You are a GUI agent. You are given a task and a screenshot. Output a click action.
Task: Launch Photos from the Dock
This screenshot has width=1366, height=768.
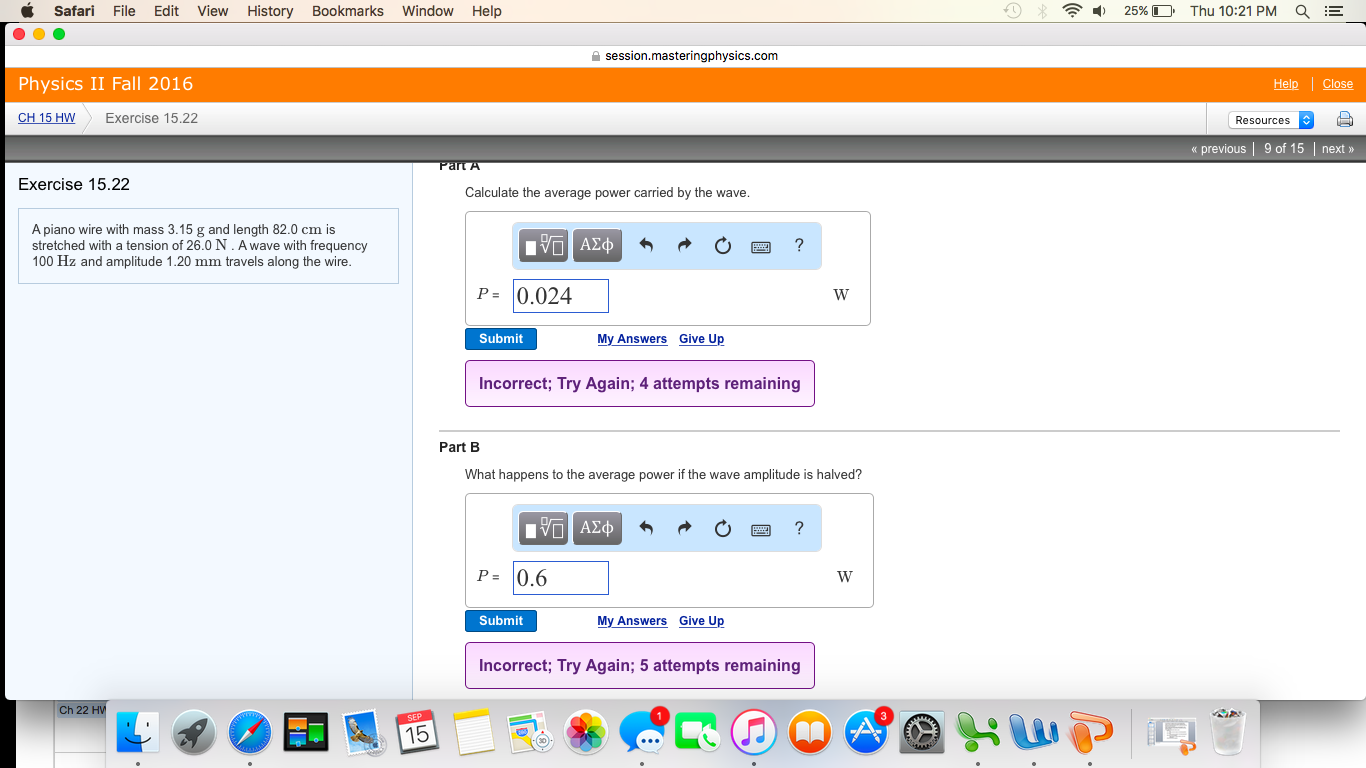(x=586, y=734)
